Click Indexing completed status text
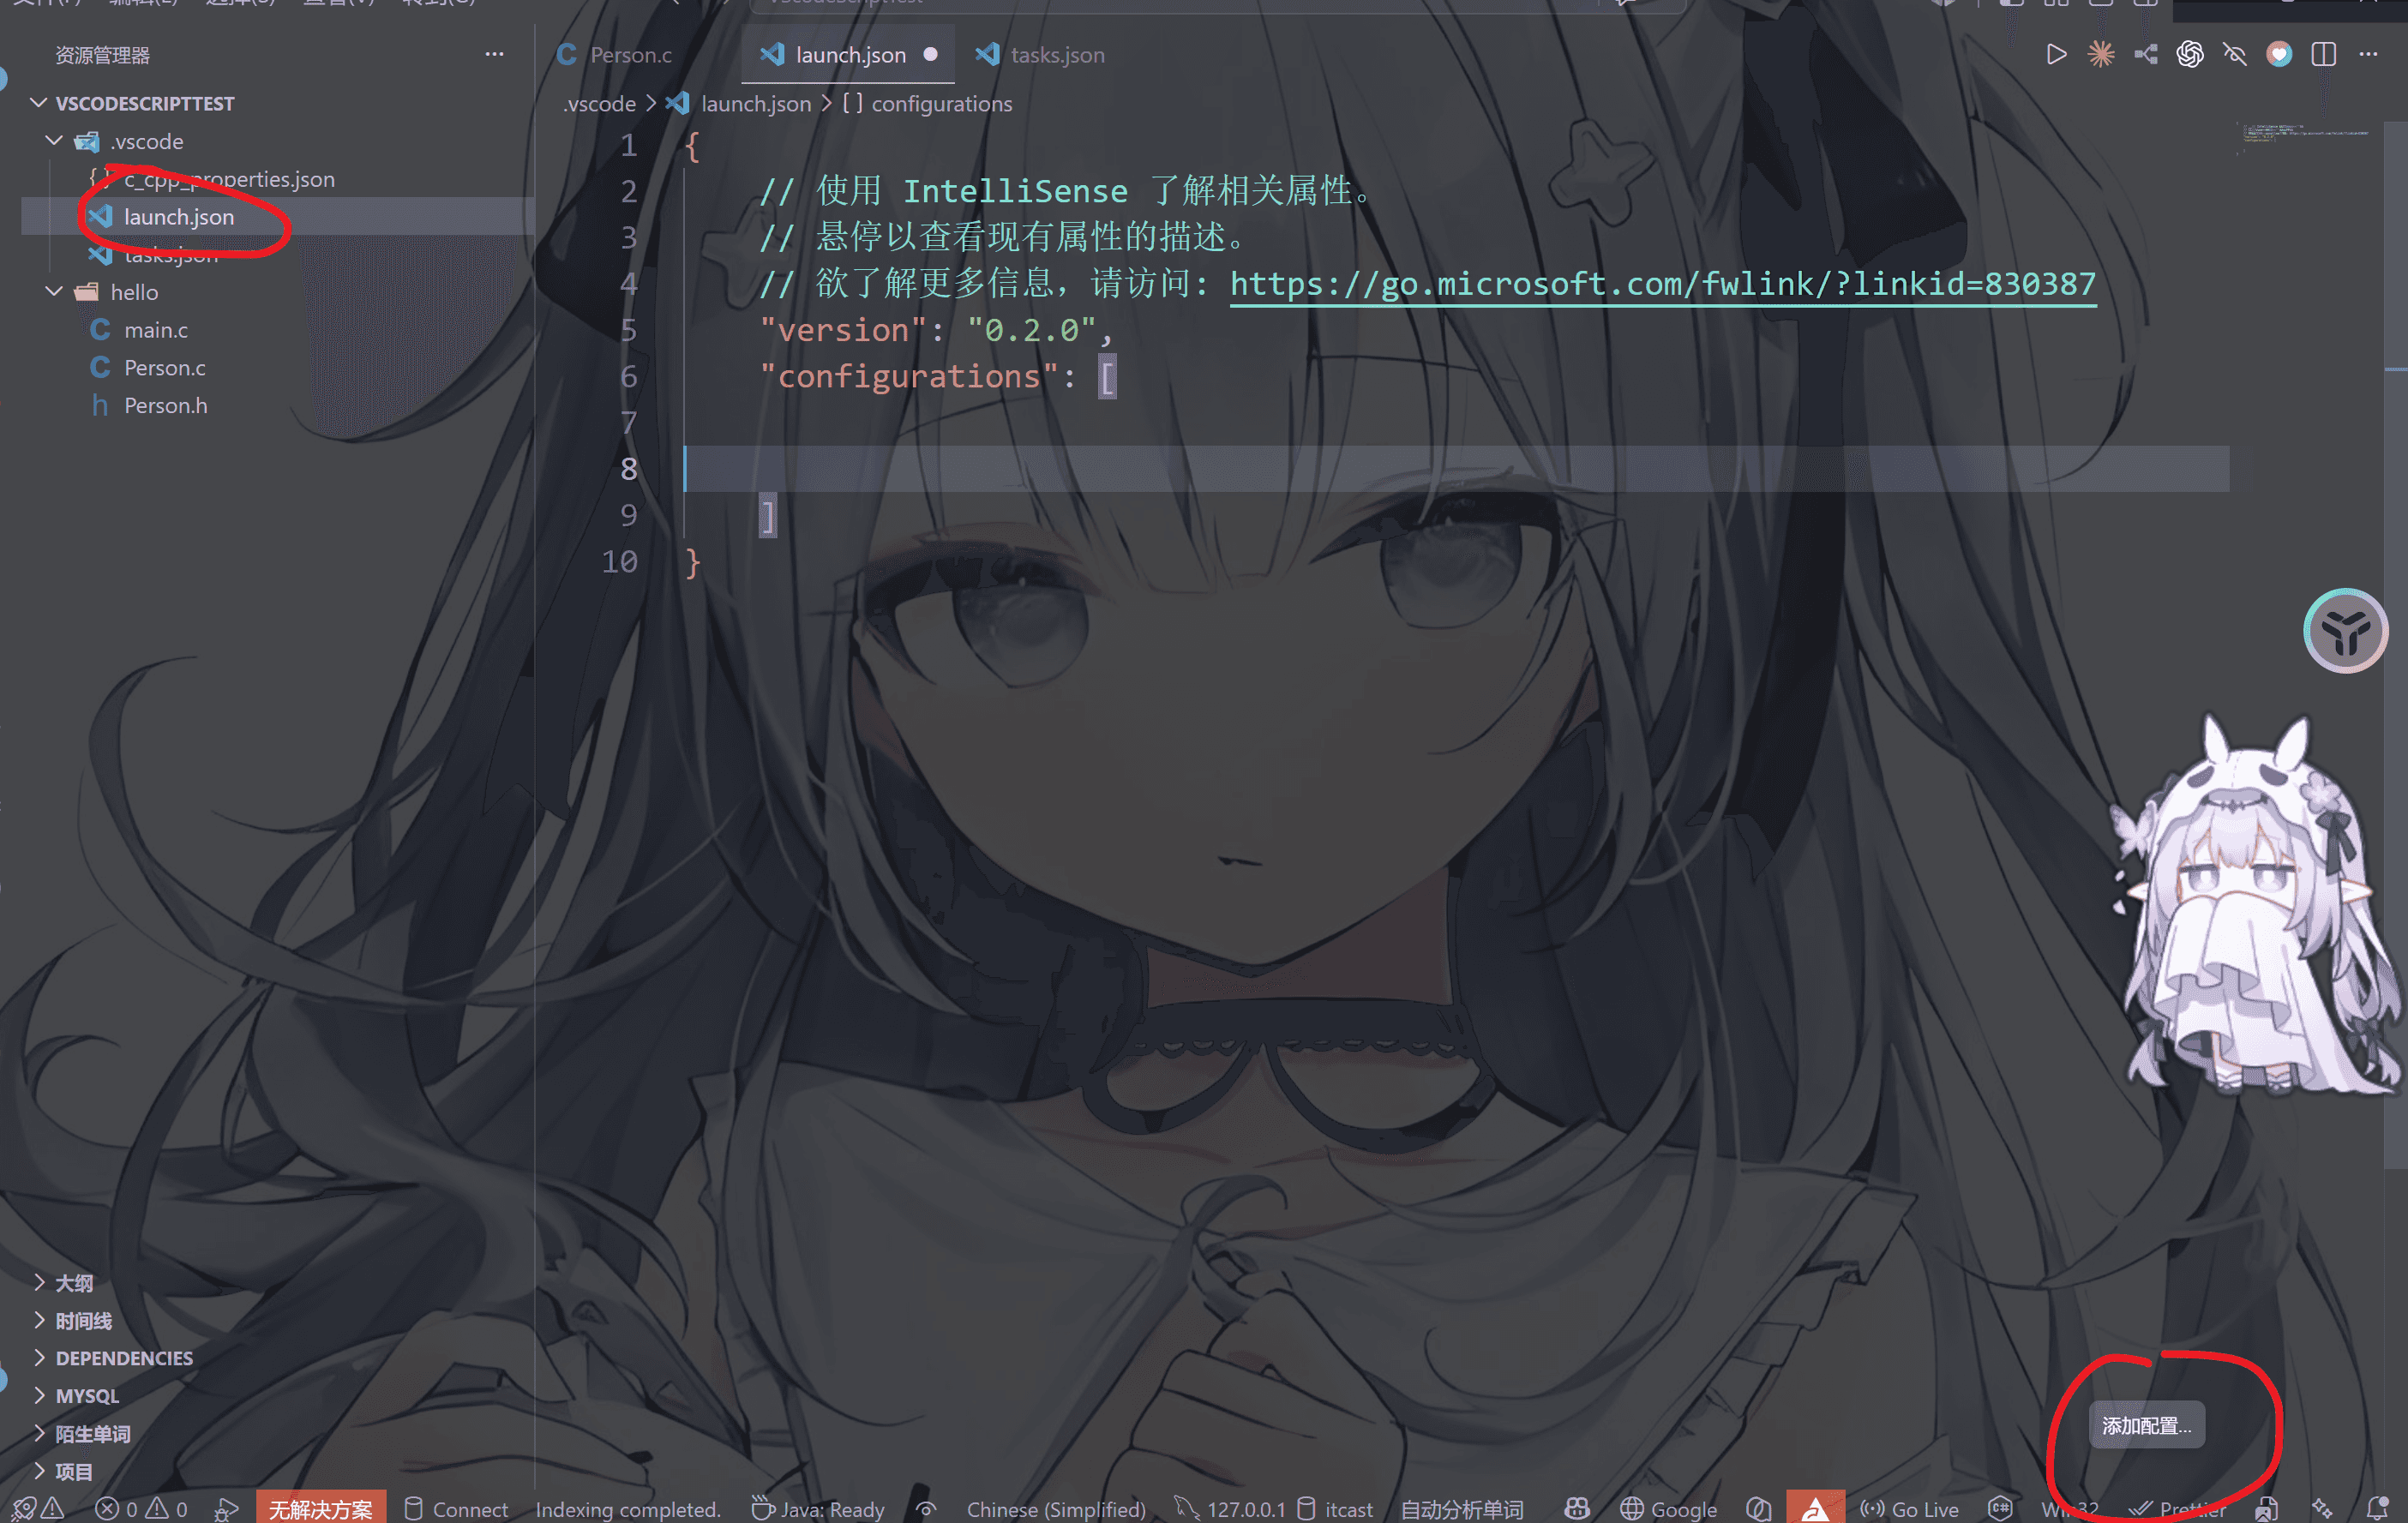2408x1523 pixels. point(628,1509)
